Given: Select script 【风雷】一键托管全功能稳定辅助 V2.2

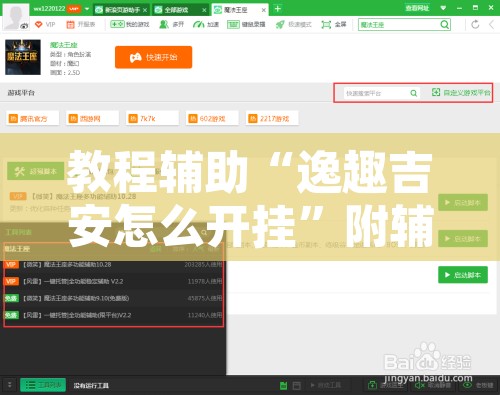Looking at the screenshot, I should pos(113,281).
